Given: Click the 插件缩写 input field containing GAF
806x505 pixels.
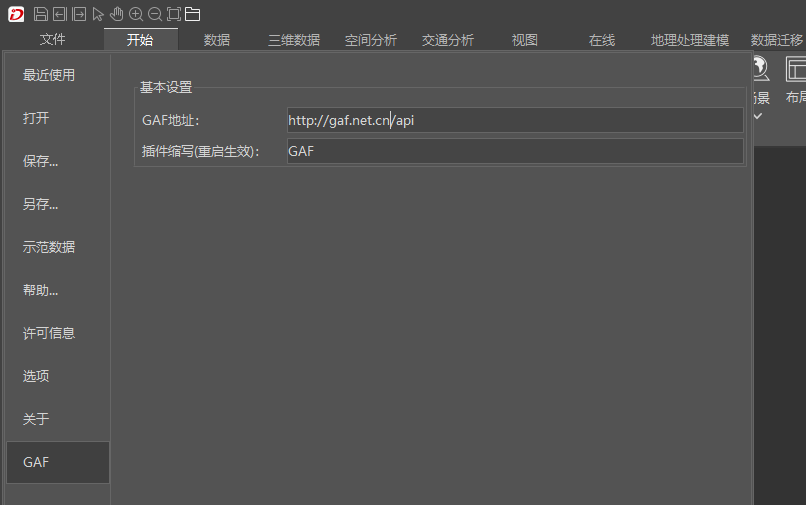Looking at the screenshot, I should point(515,151).
